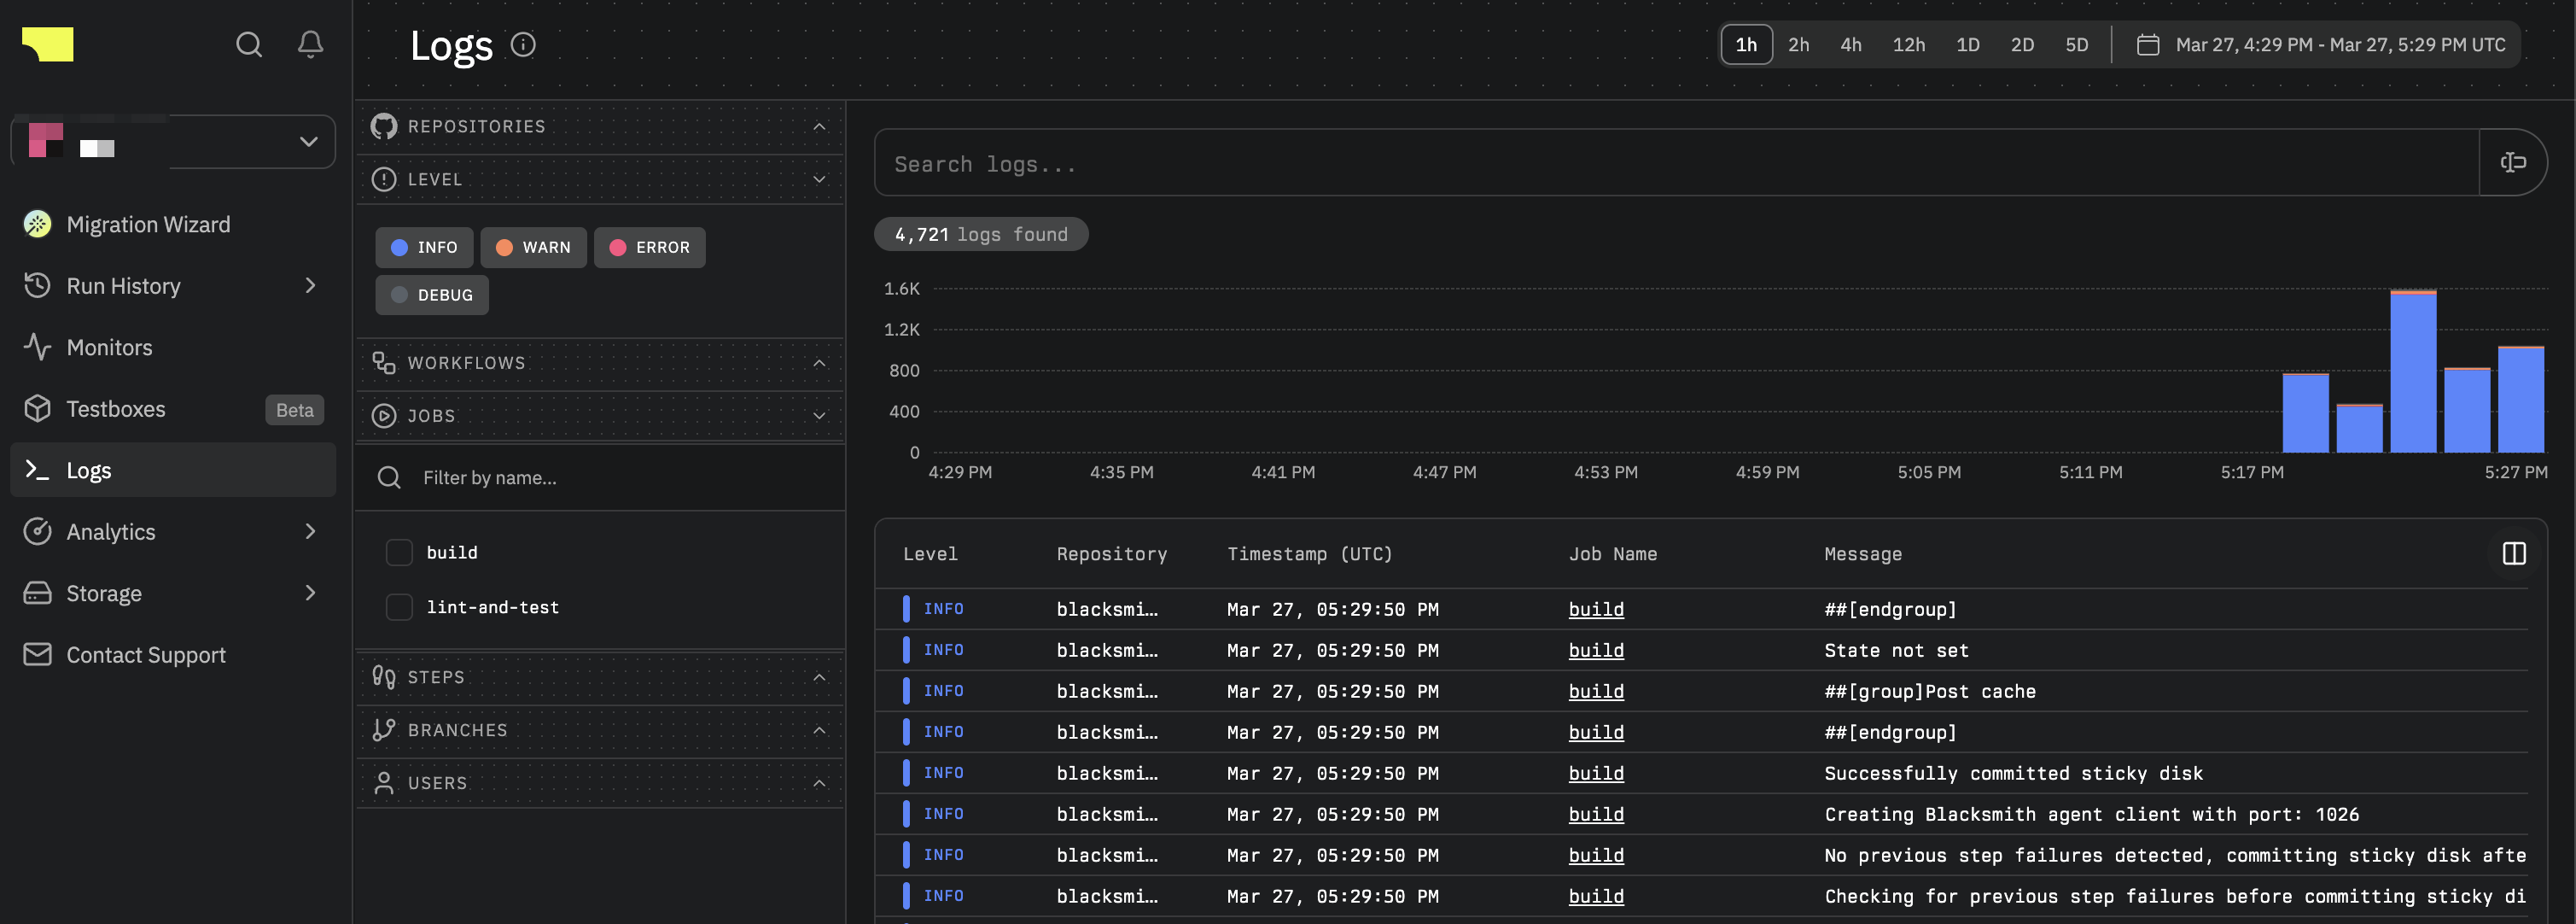
Task: Open Testboxes from the sidebar
Action: click(x=116, y=409)
